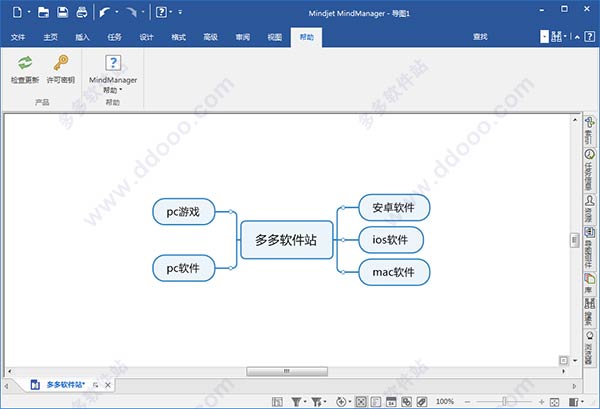Open the 文件 file menu

pos(18,37)
